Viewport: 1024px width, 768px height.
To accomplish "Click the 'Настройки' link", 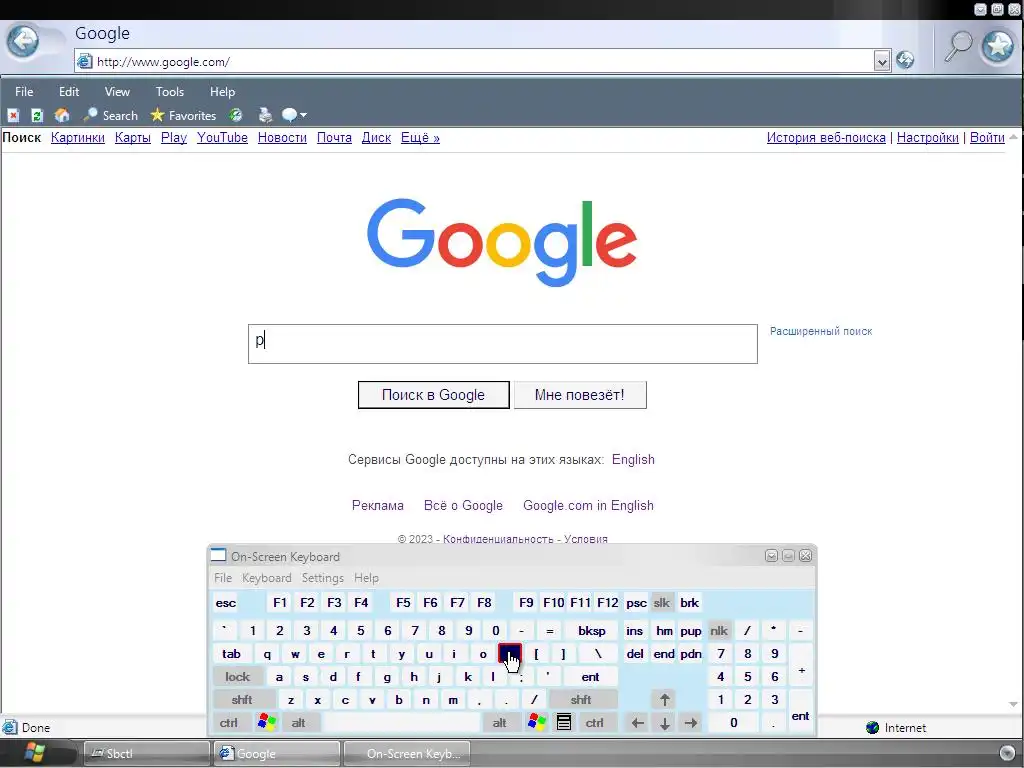I will 927,138.
